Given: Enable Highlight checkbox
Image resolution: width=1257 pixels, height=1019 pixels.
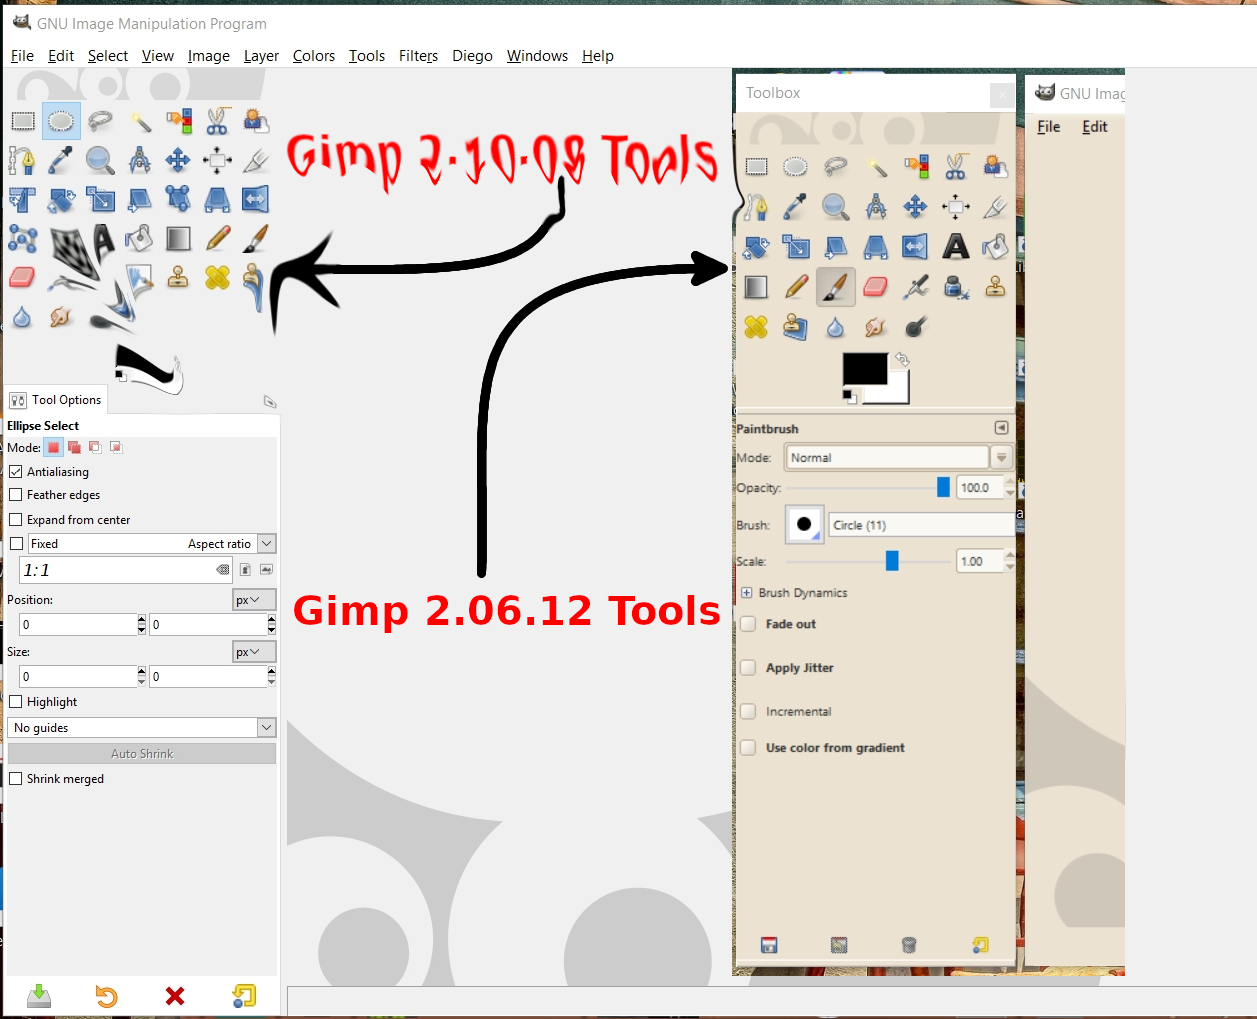Looking at the screenshot, I should click(16, 701).
